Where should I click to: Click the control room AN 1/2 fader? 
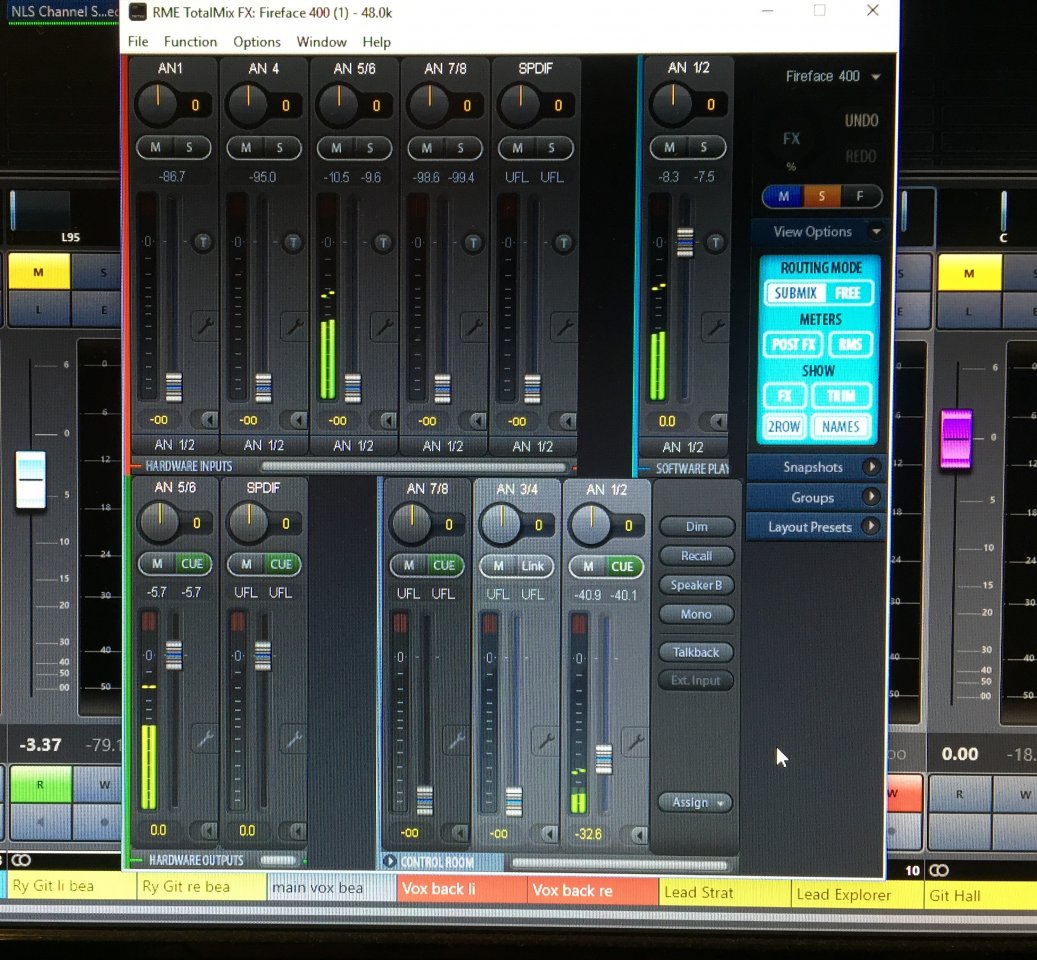603,759
